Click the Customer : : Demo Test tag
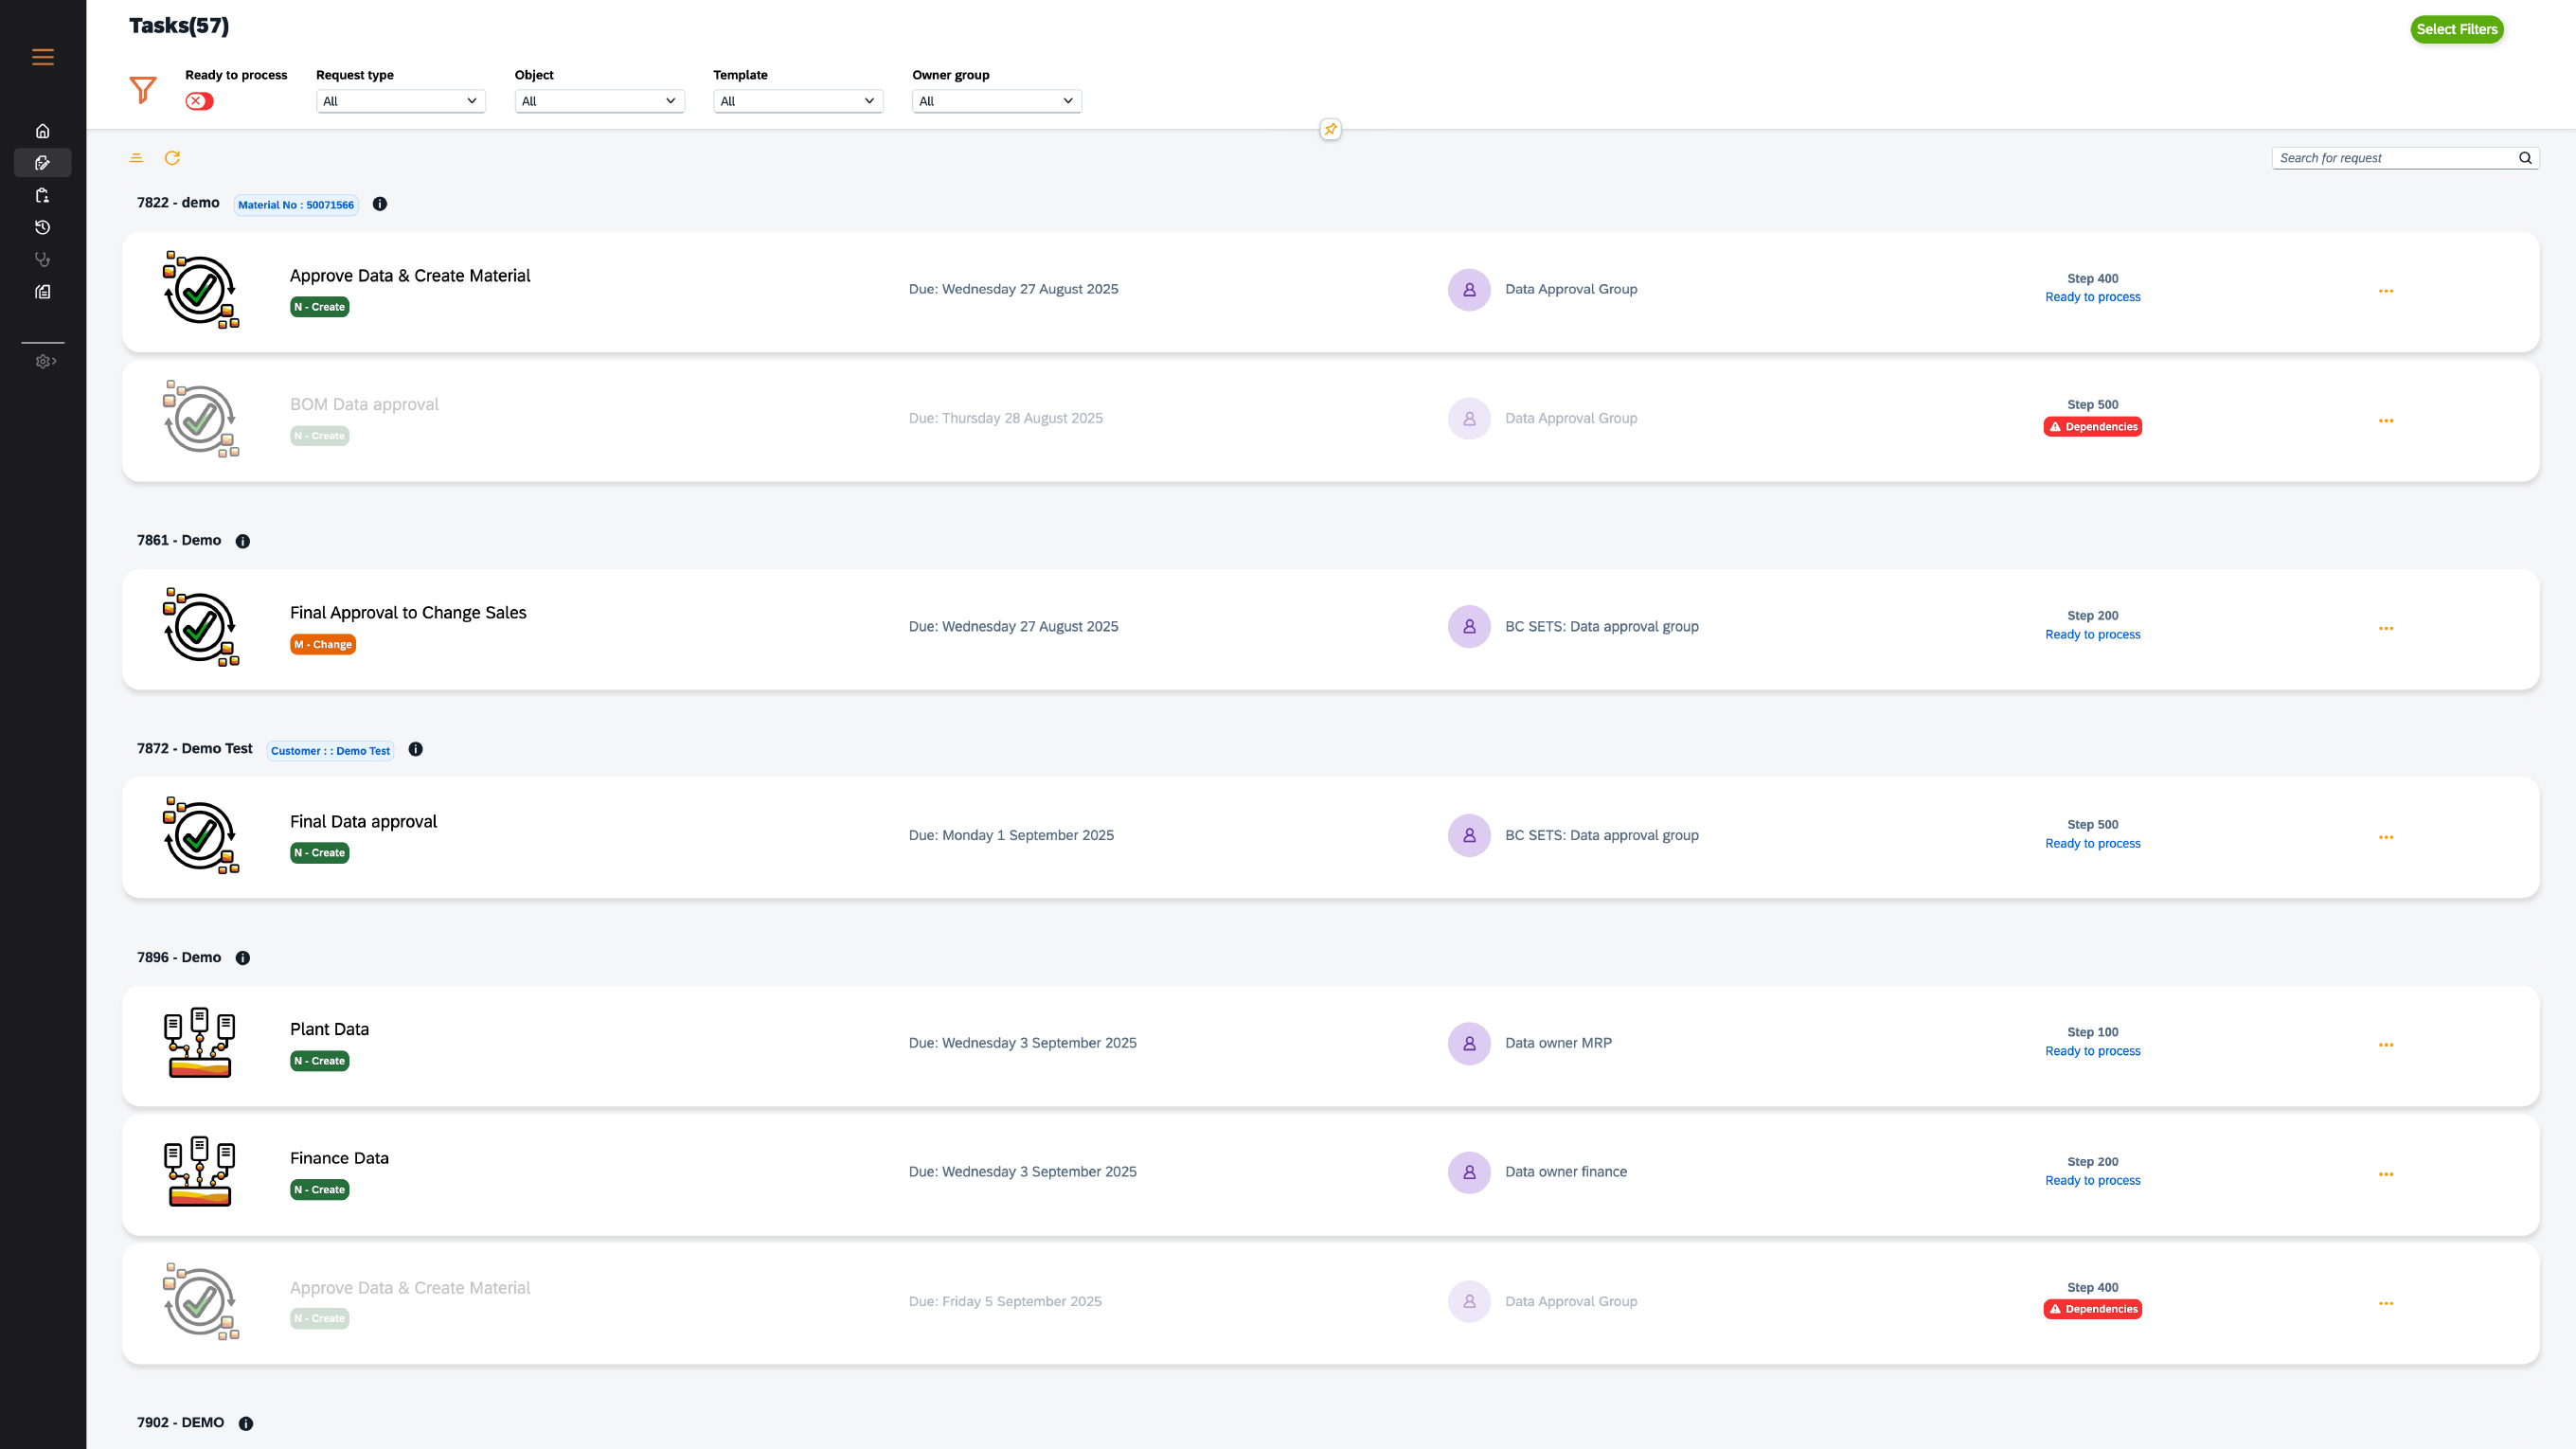This screenshot has height=1449, width=2576. (x=330, y=751)
